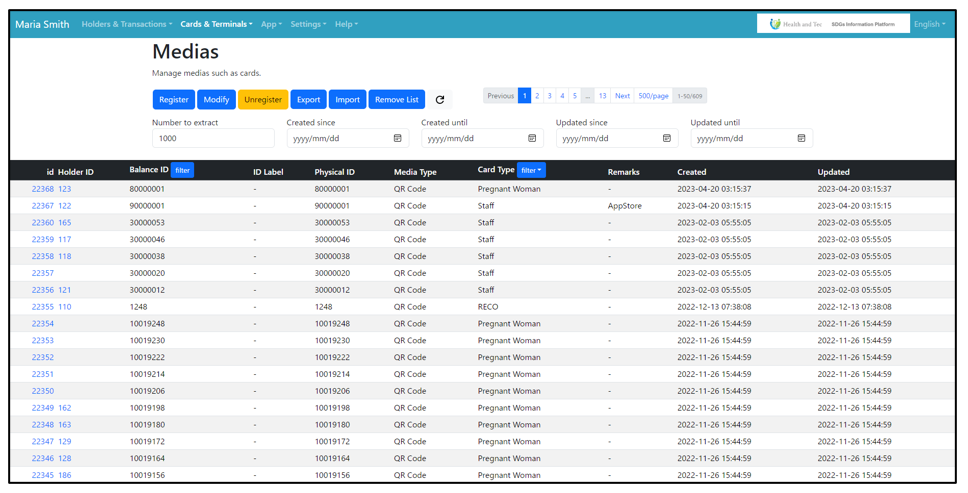968x493 pixels.
Task: Open media record id 22368
Action: pos(42,189)
